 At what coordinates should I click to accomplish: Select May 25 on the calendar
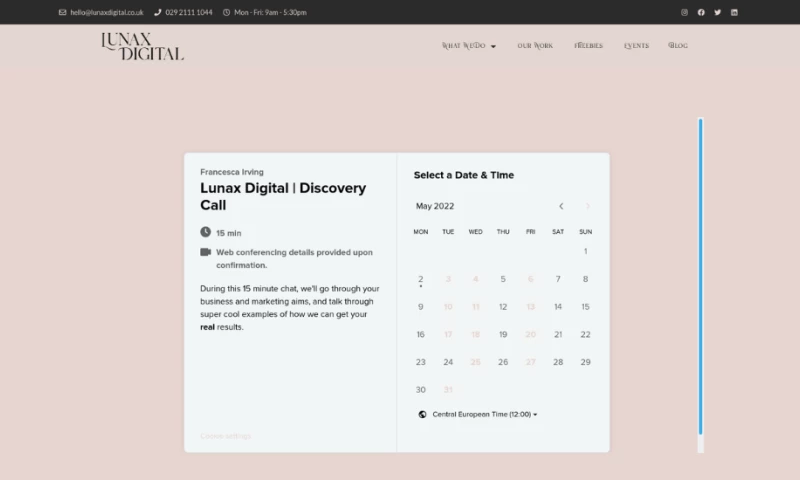[476, 362]
